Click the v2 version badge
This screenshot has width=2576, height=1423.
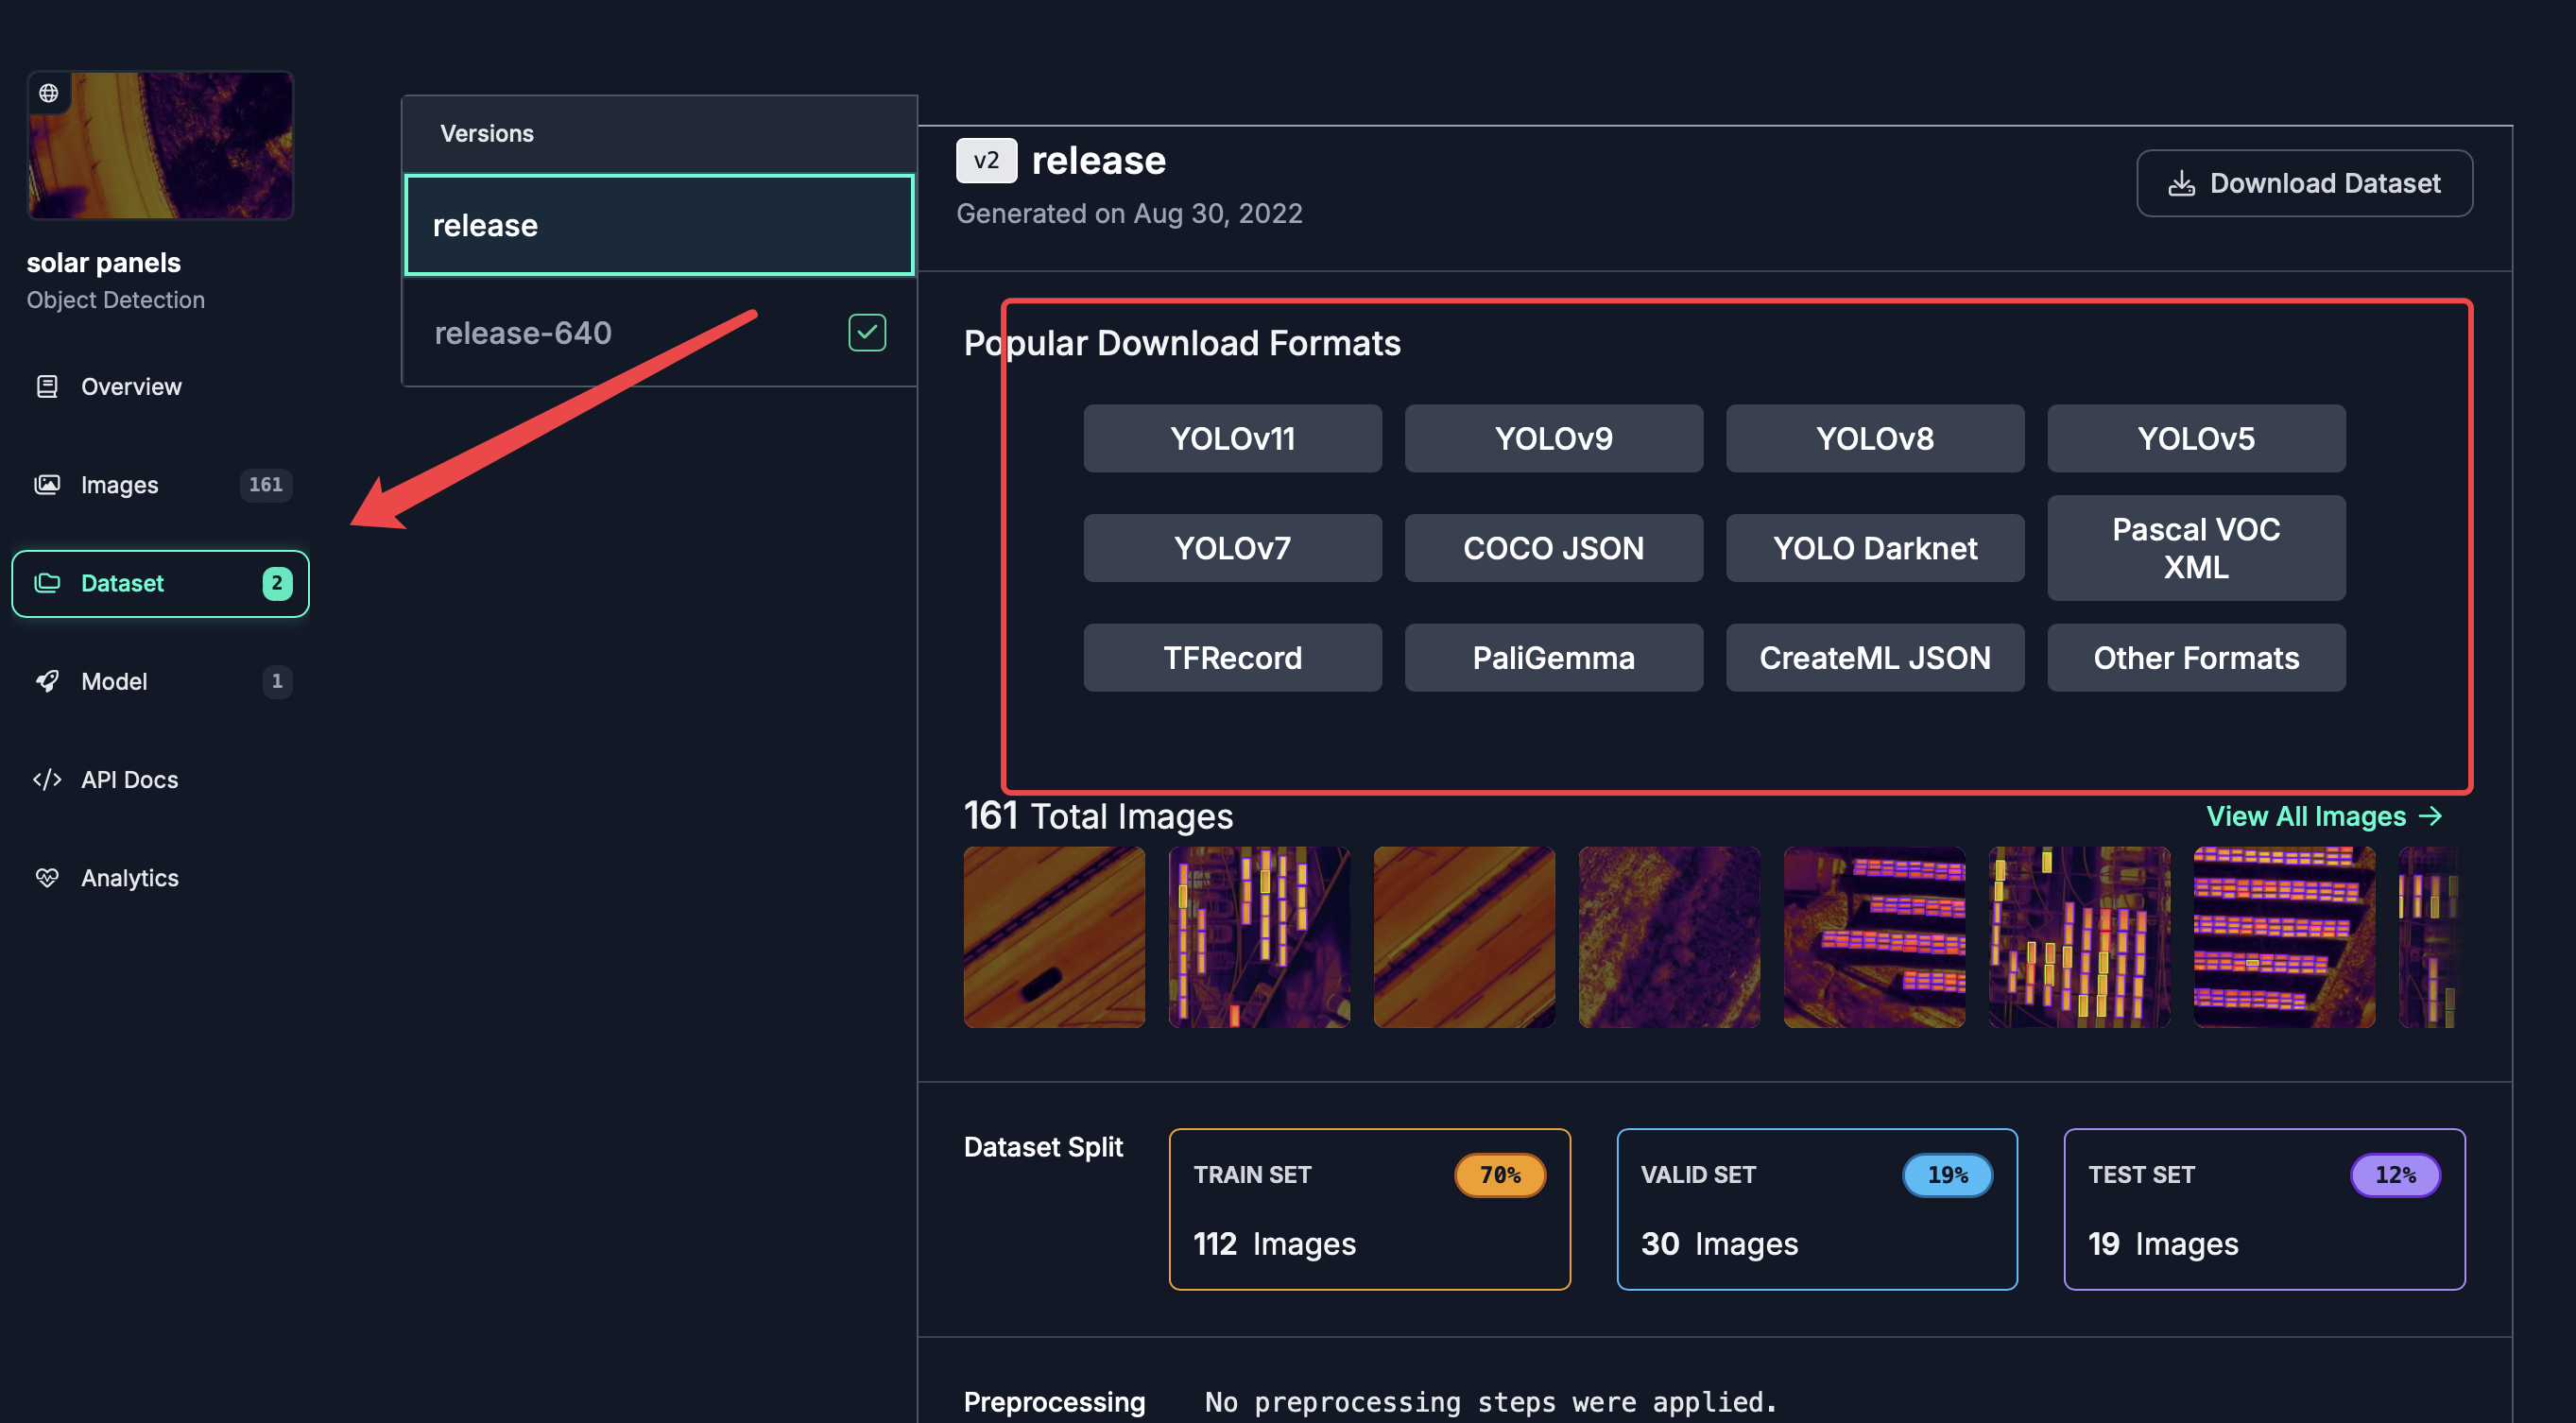pyautogui.click(x=985, y=161)
